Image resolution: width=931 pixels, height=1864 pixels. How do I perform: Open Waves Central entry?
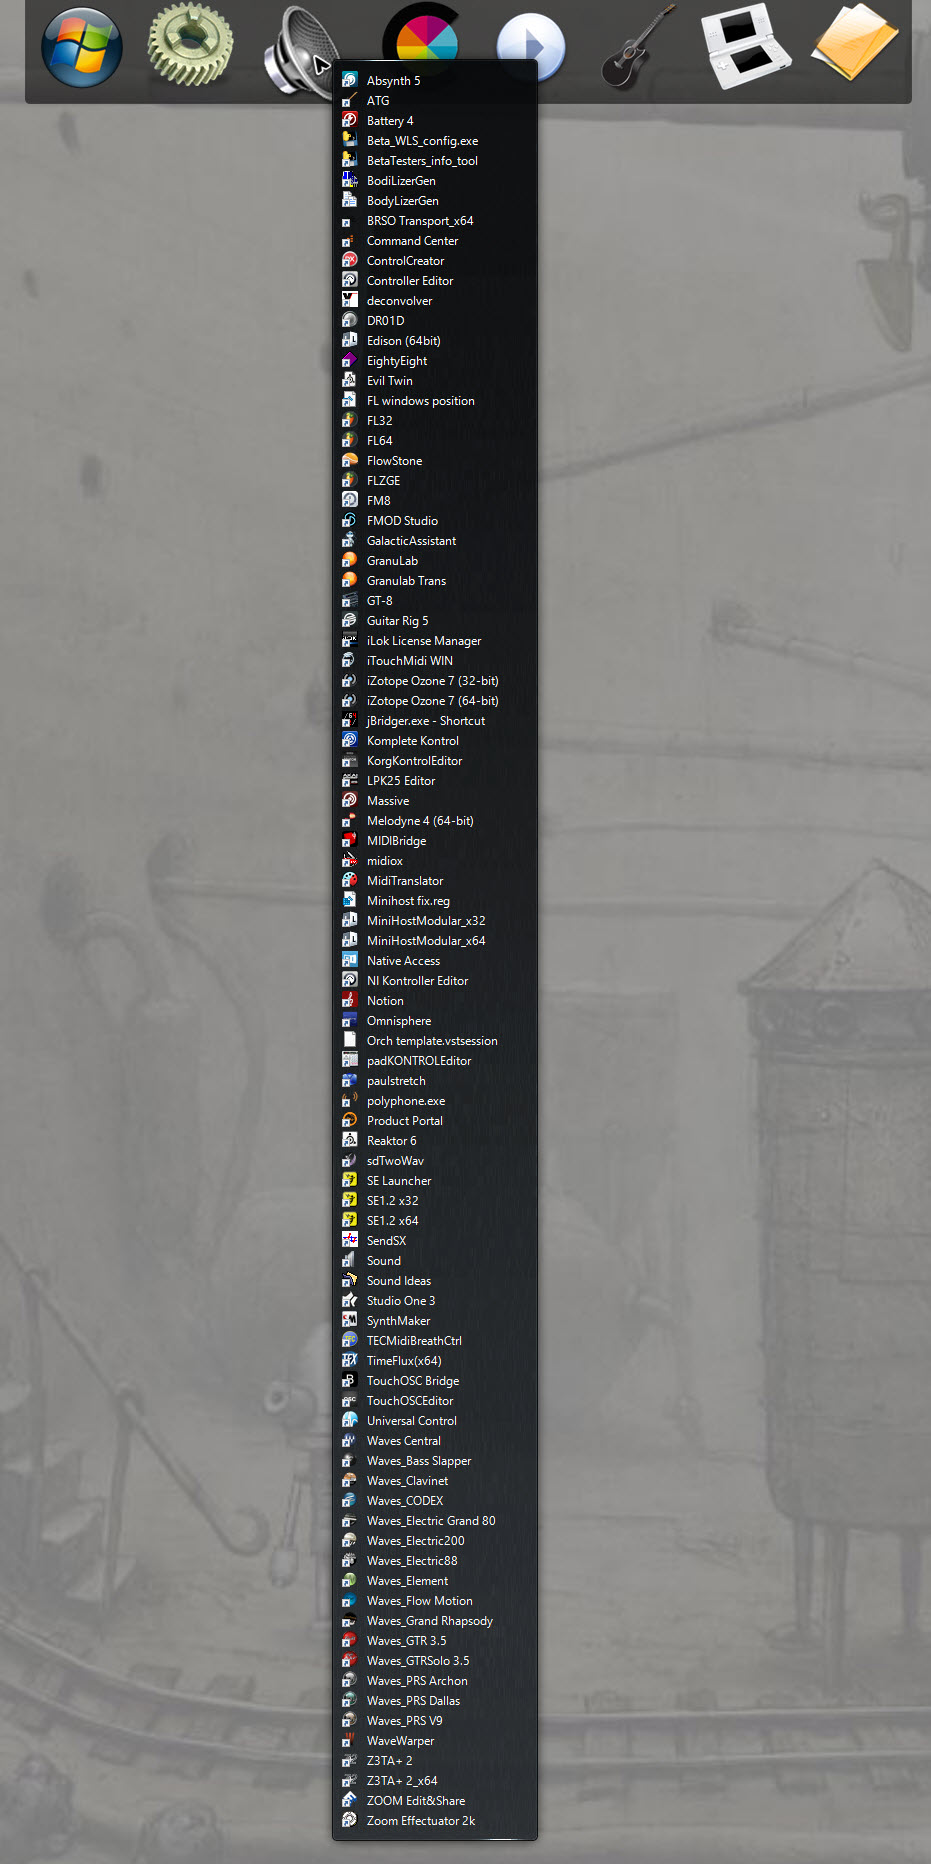point(403,1441)
